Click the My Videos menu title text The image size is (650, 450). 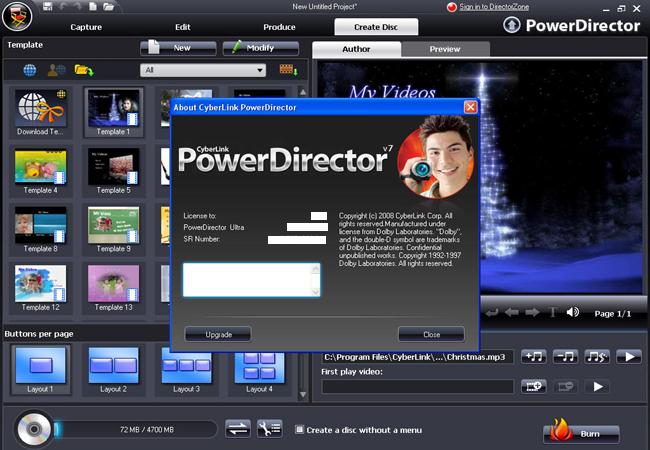392,92
